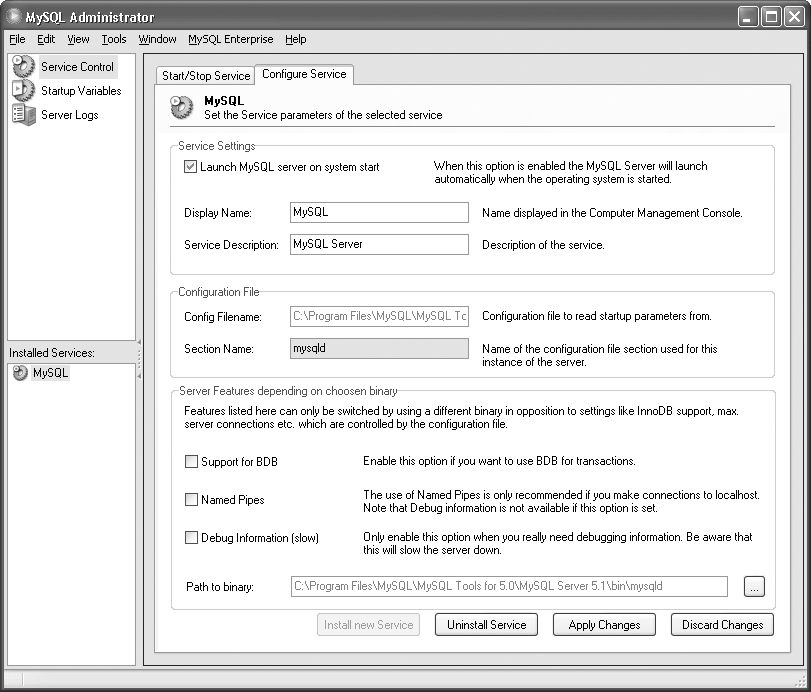Click the Service Control sidebar icon
Image resolution: width=811 pixels, height=692 pixels.
pyautogui.click(x=23, y=67)
